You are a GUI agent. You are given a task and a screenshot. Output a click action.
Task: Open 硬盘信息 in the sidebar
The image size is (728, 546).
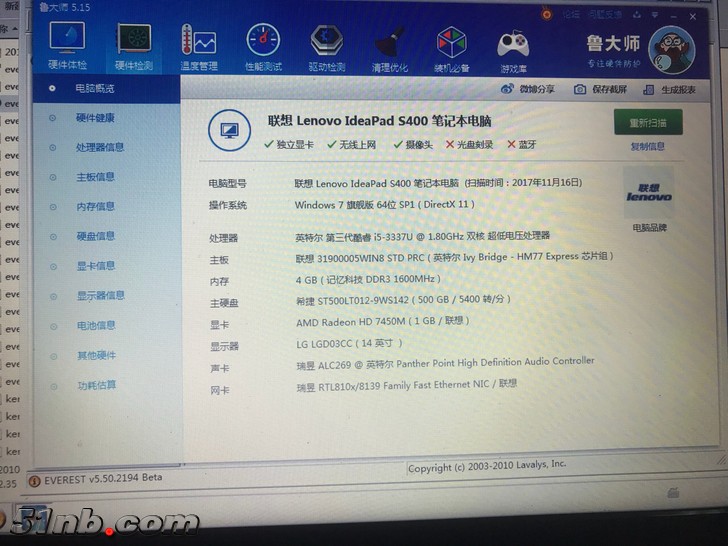pyautogui.click(x=95, y=236)
